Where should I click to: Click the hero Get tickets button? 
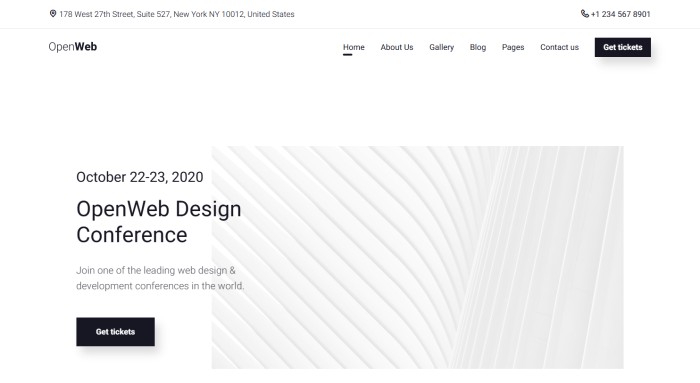pyautogui.click(x=116, y=332)
